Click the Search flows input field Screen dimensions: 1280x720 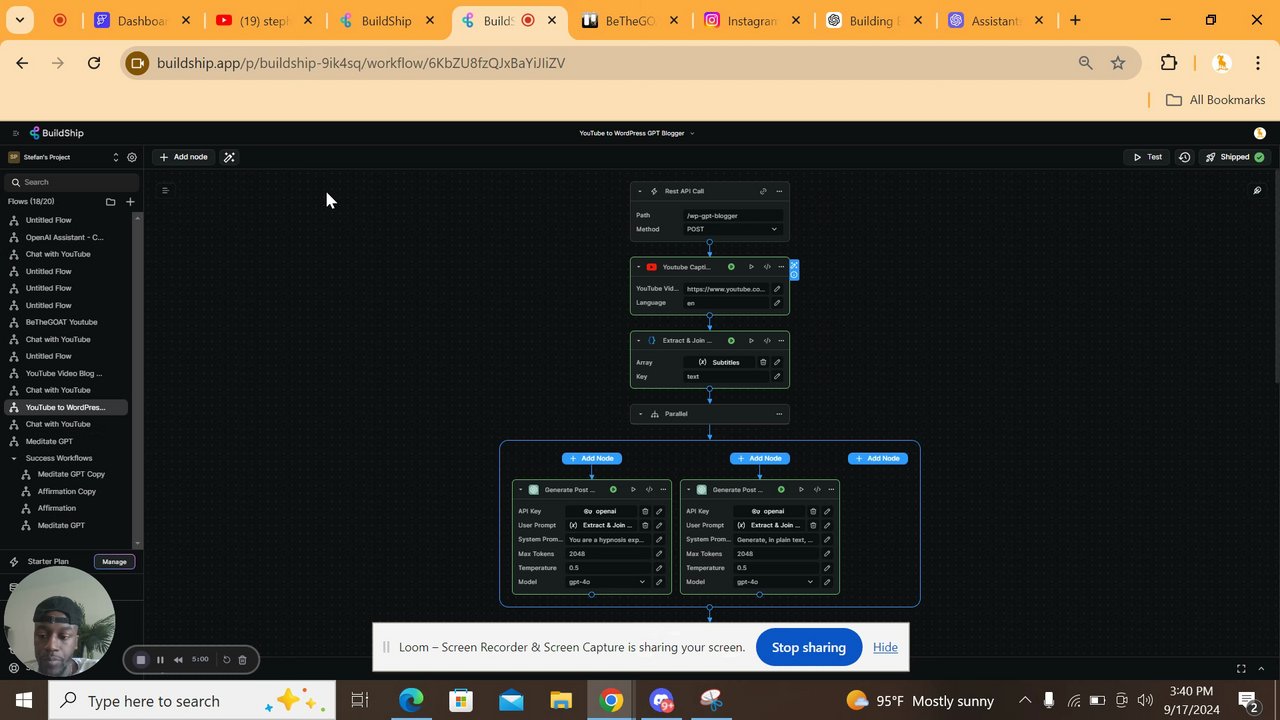[x=70, y=182]
